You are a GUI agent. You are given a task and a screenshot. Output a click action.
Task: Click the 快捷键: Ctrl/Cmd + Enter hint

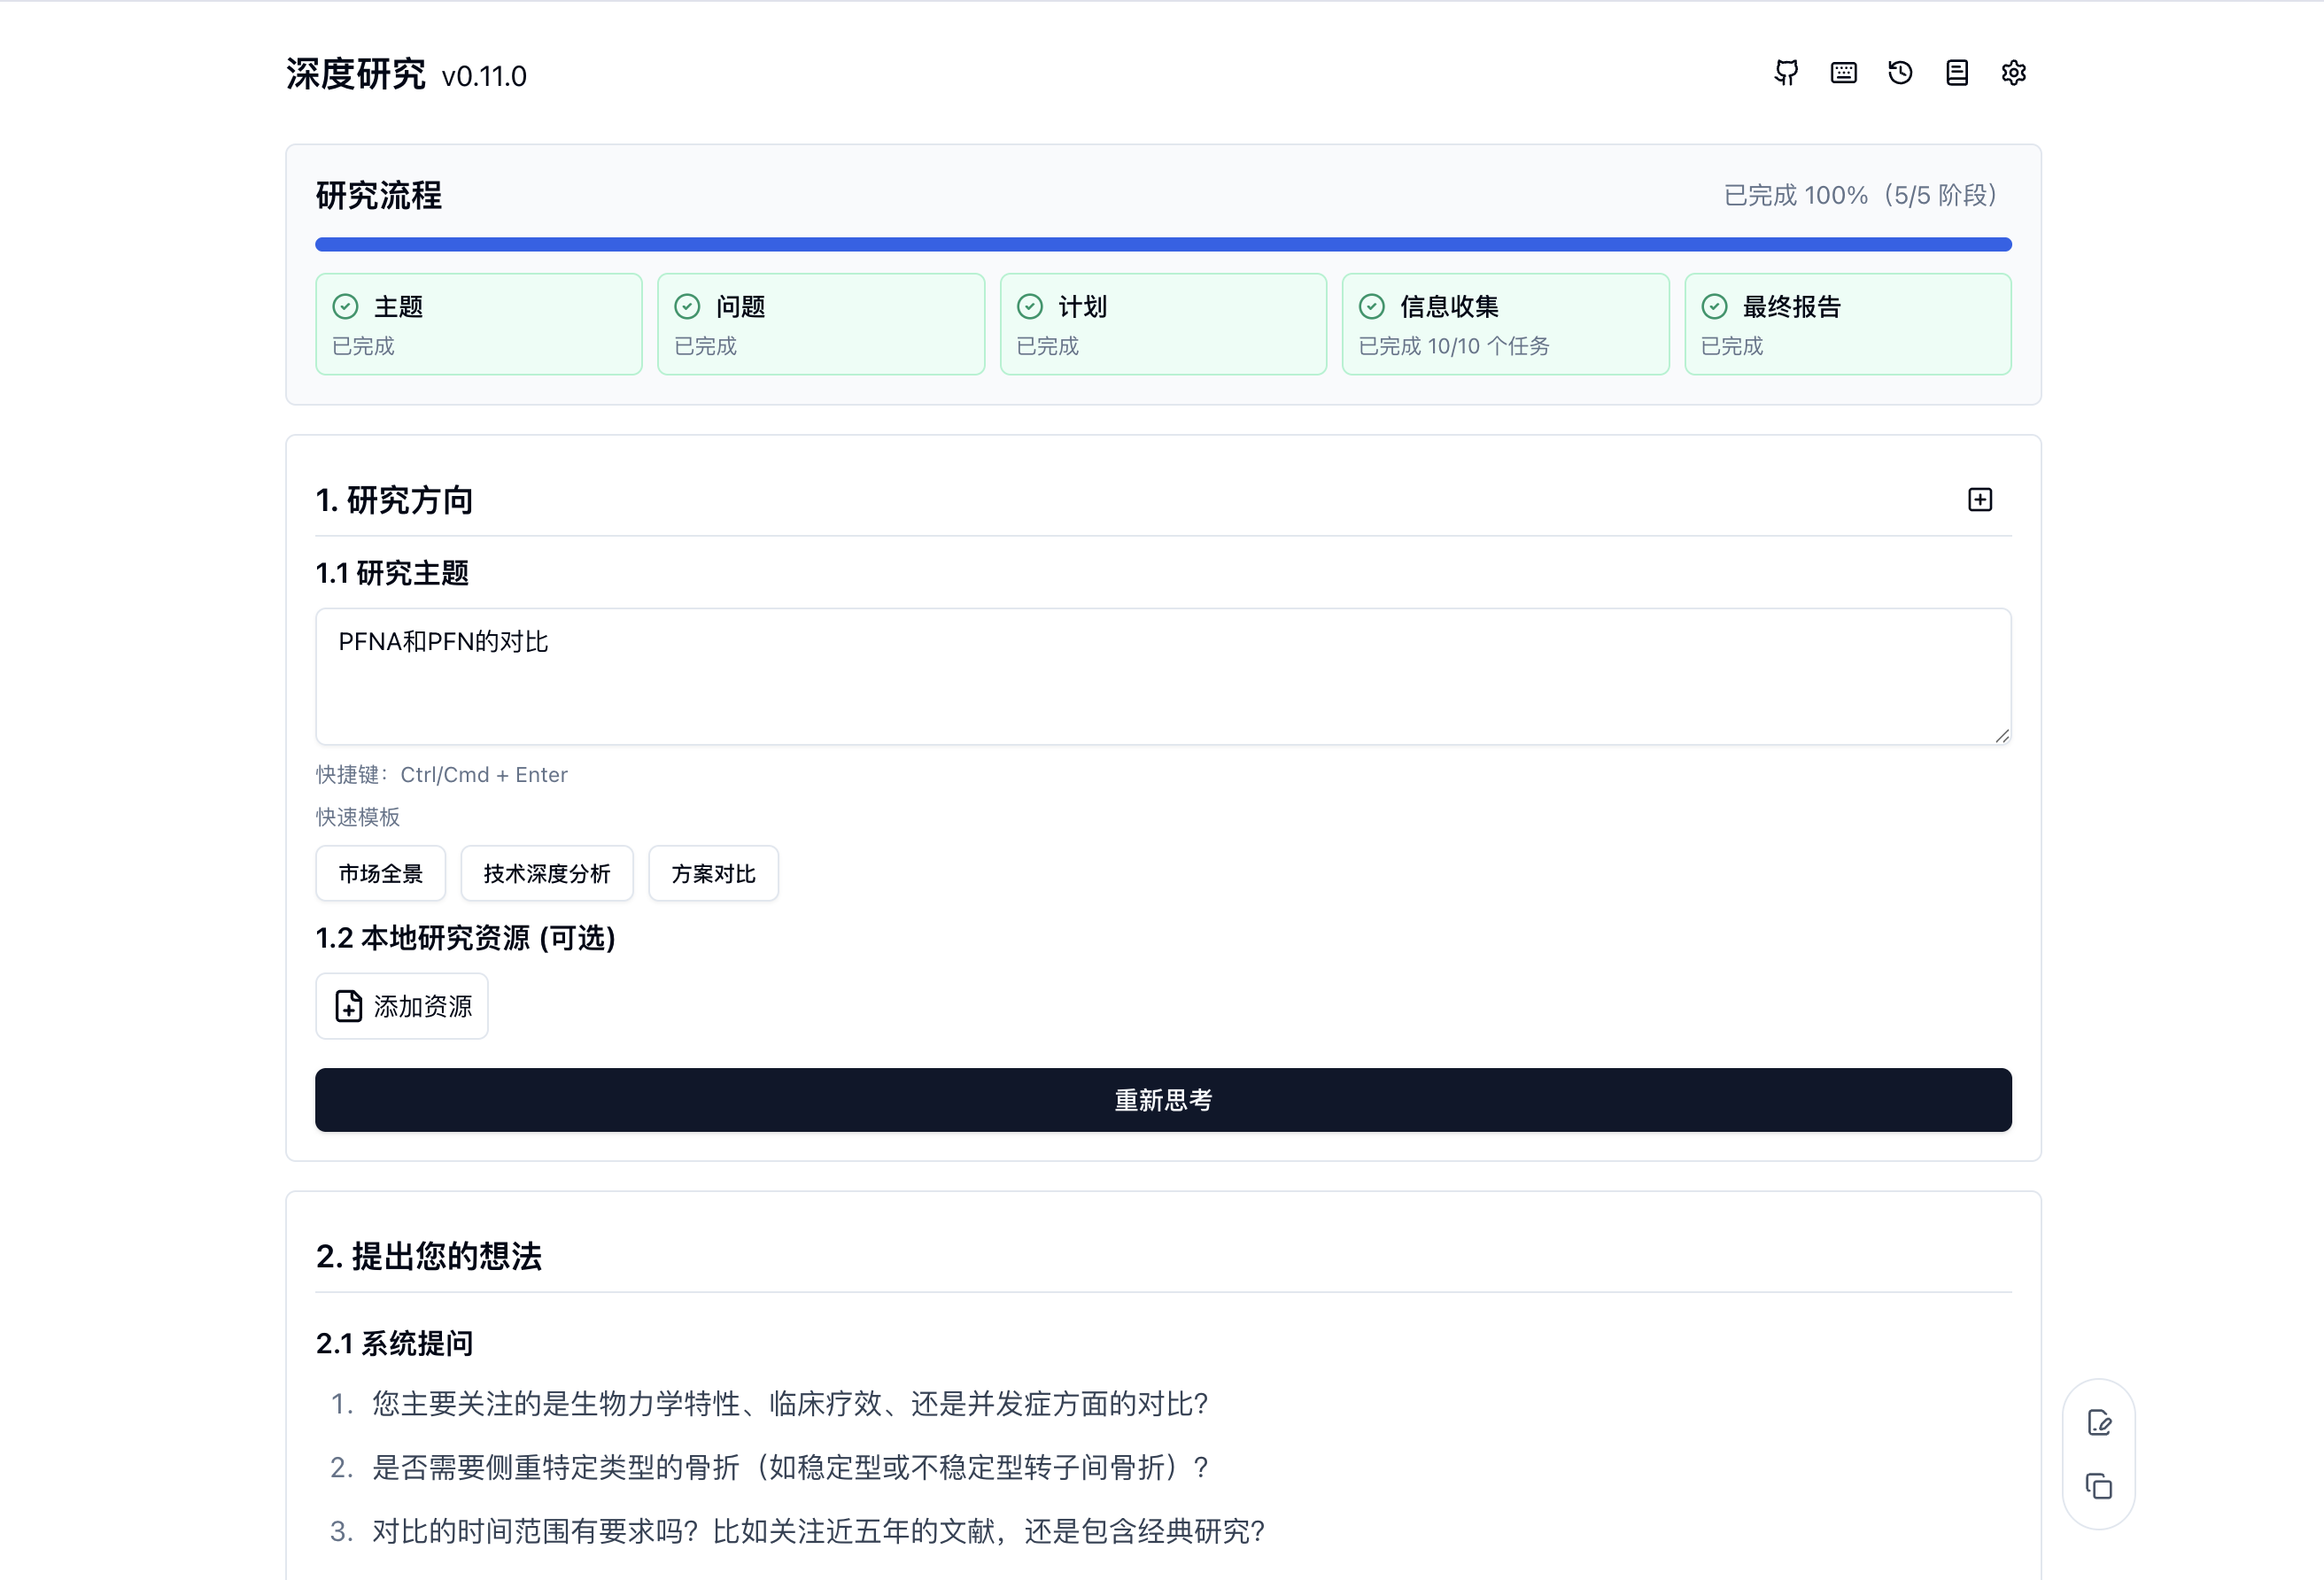point(442,775)
